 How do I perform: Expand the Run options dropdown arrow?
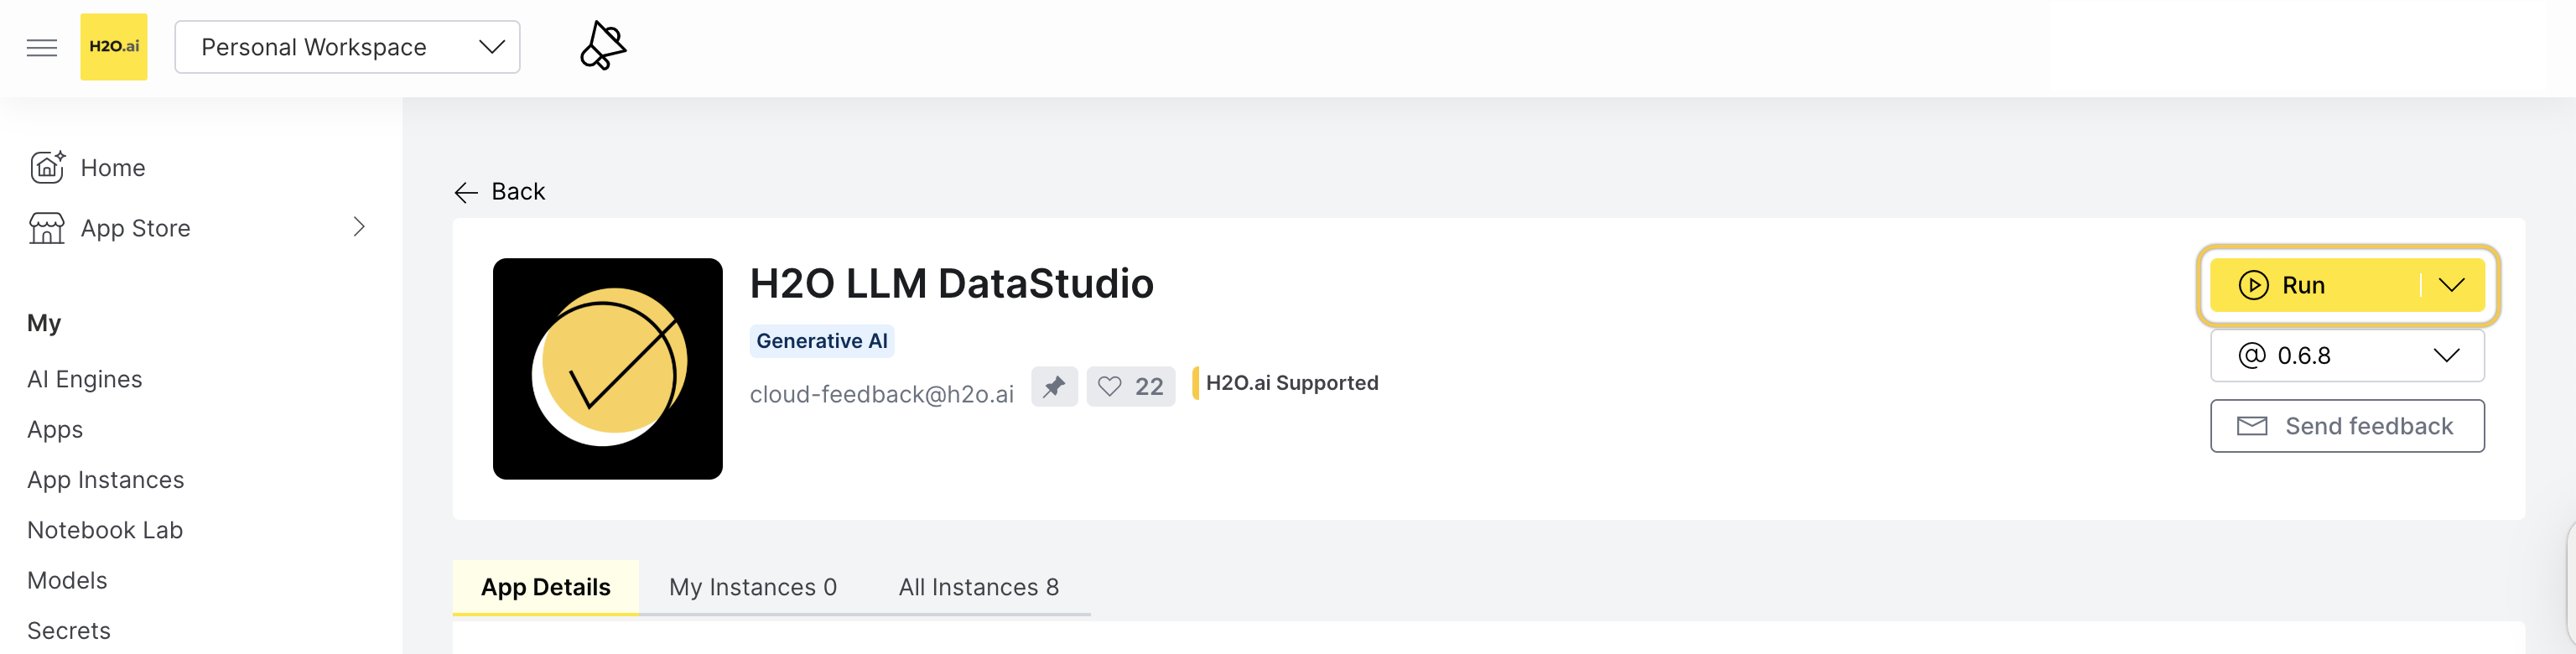[x=2452, y=285]
